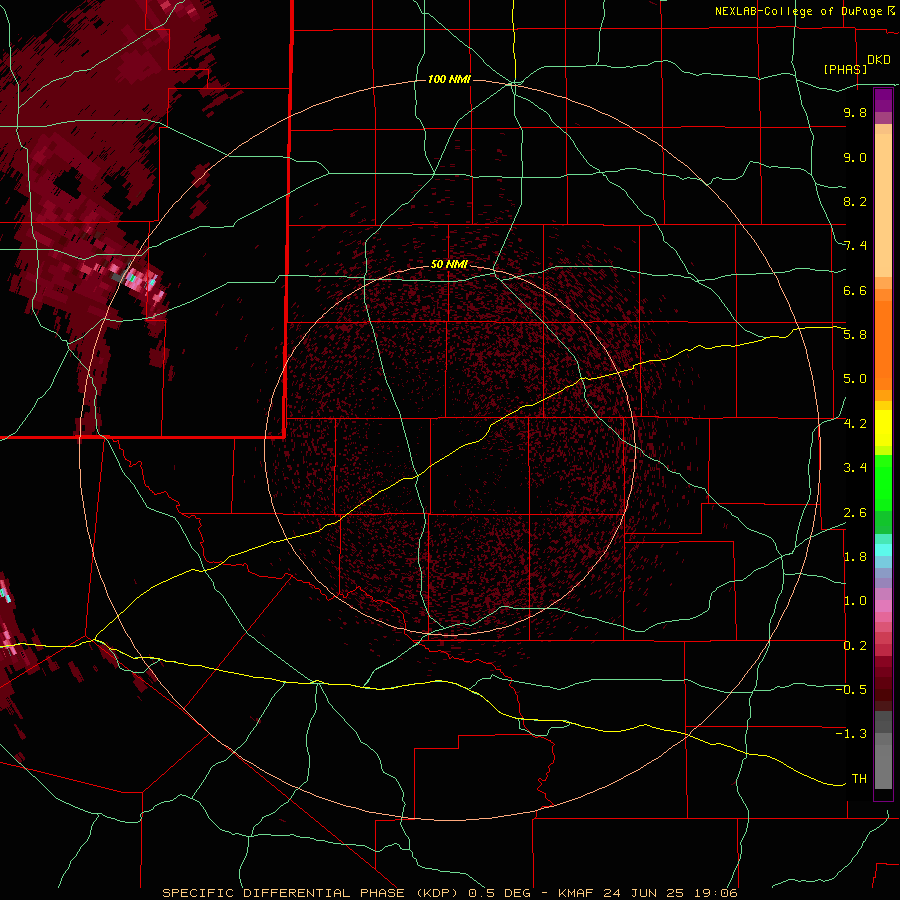Click the 8.2 value on color scale

pyautogui.click(x=855, y=201)
